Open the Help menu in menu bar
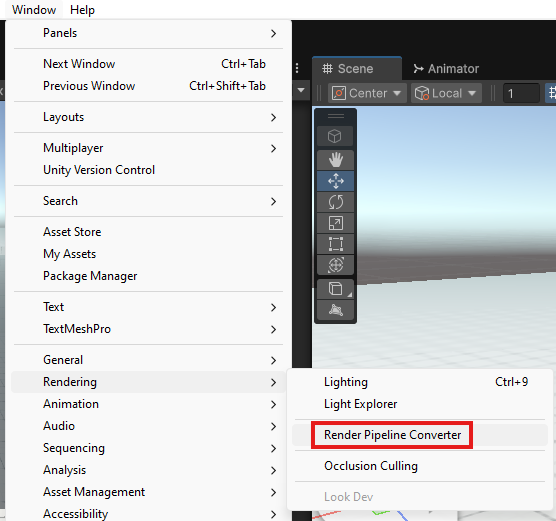556x521 pixels. click(82, 10)
